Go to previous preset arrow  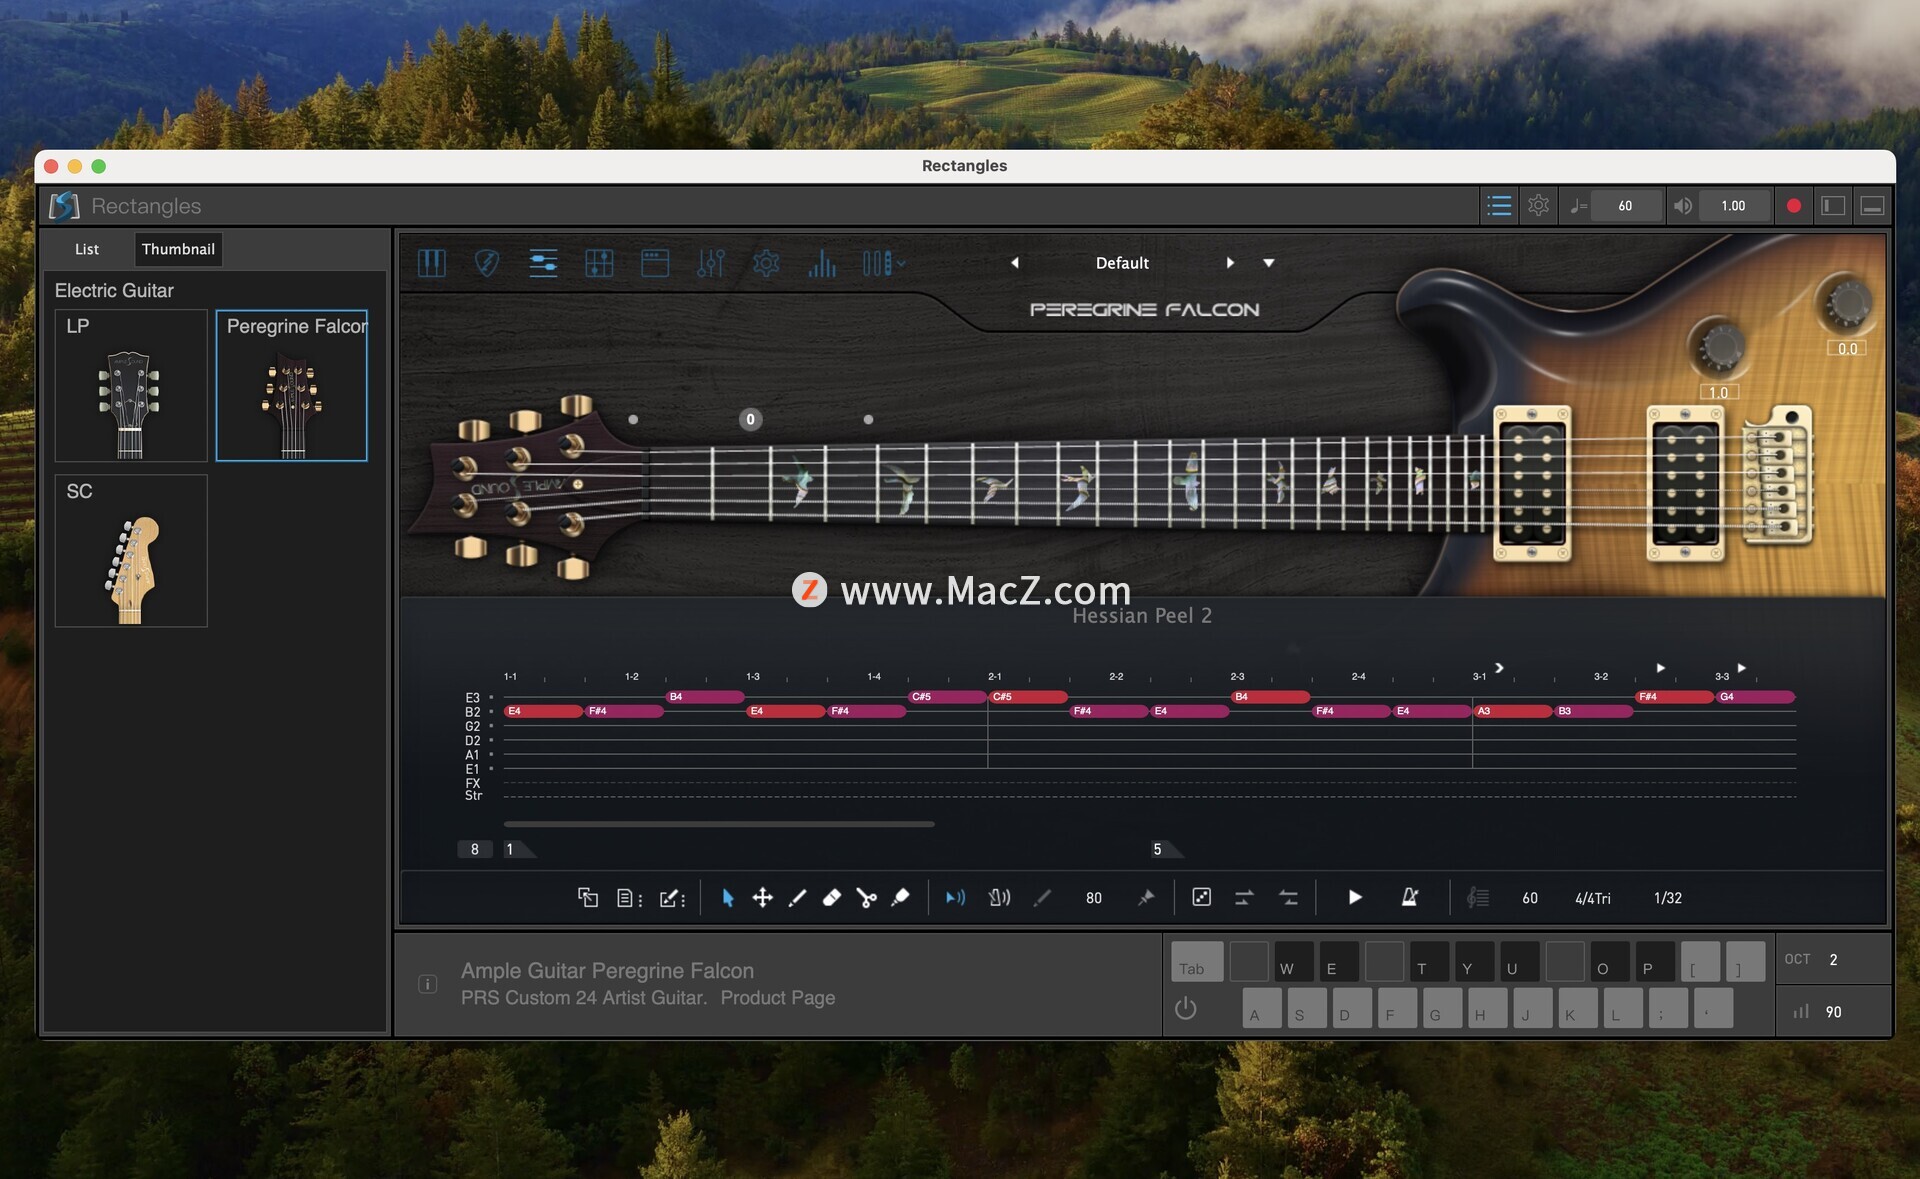click(1014, 263)
